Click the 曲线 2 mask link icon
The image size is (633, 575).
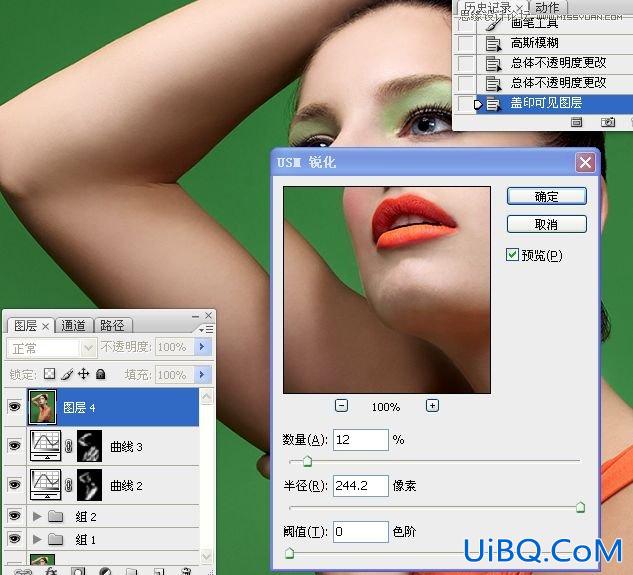69,485
